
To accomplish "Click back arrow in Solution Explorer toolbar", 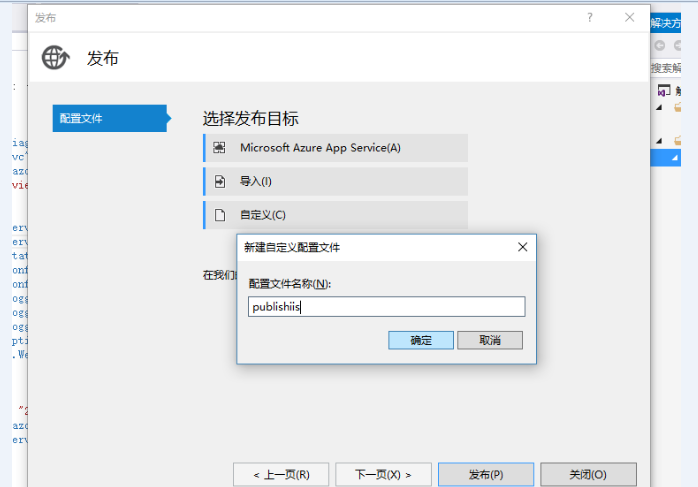I will tap(660, 45).
